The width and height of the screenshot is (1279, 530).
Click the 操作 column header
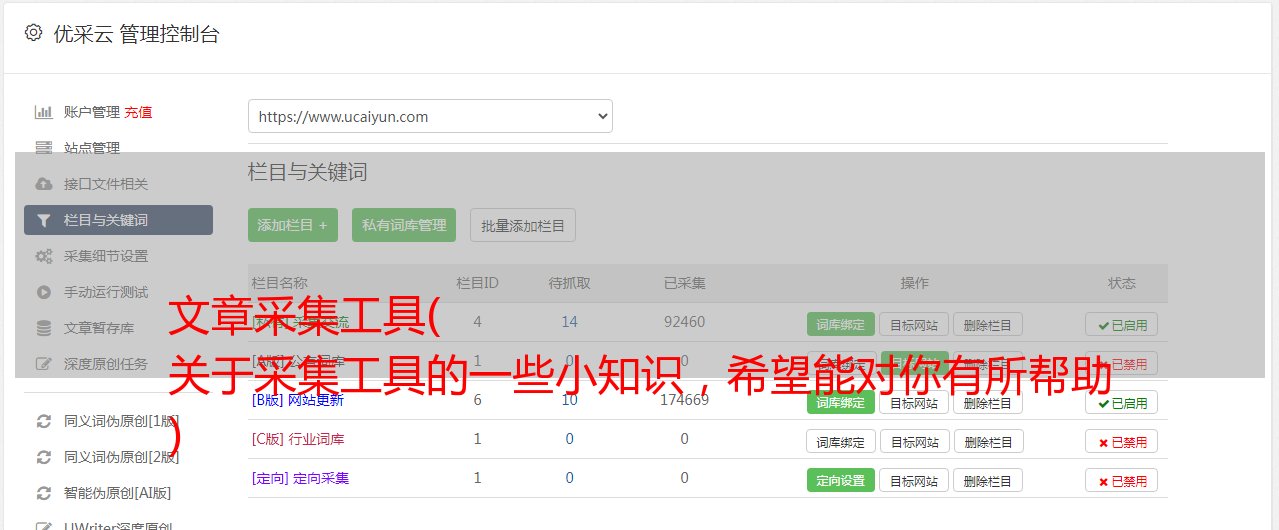click(915, 283)
